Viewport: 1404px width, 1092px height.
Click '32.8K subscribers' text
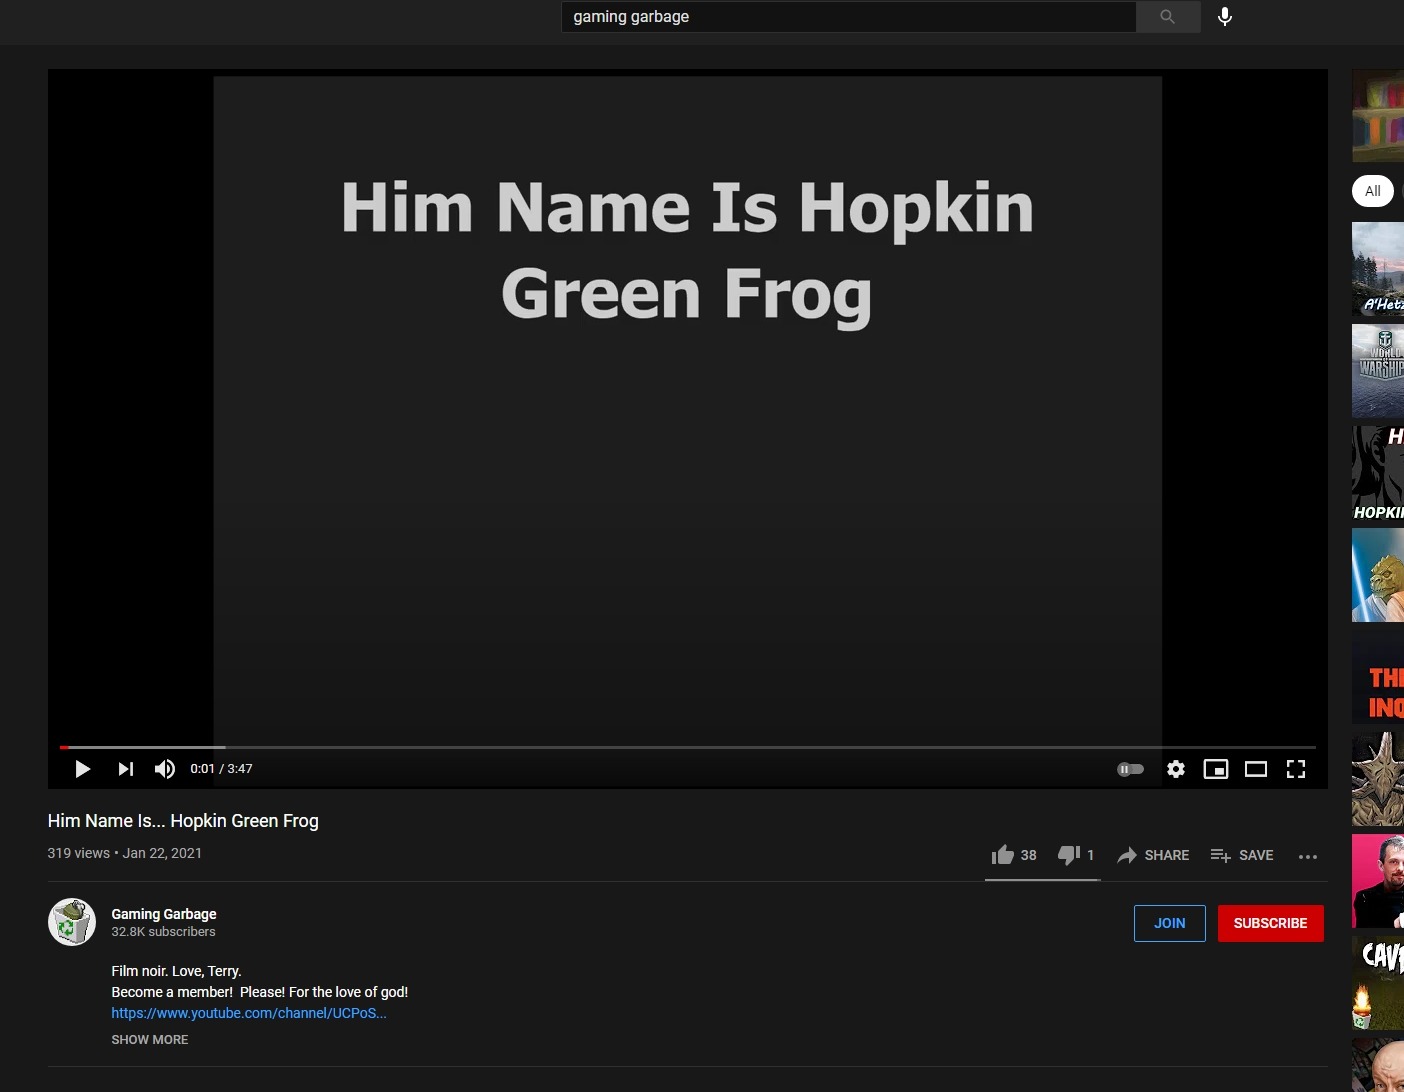(x=163, y=932)
